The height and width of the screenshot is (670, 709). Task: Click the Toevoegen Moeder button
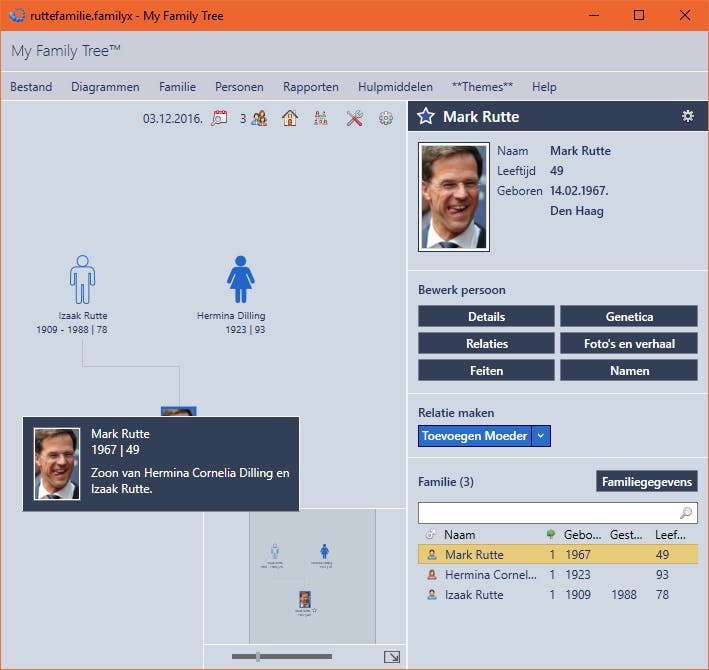point(474,436)
